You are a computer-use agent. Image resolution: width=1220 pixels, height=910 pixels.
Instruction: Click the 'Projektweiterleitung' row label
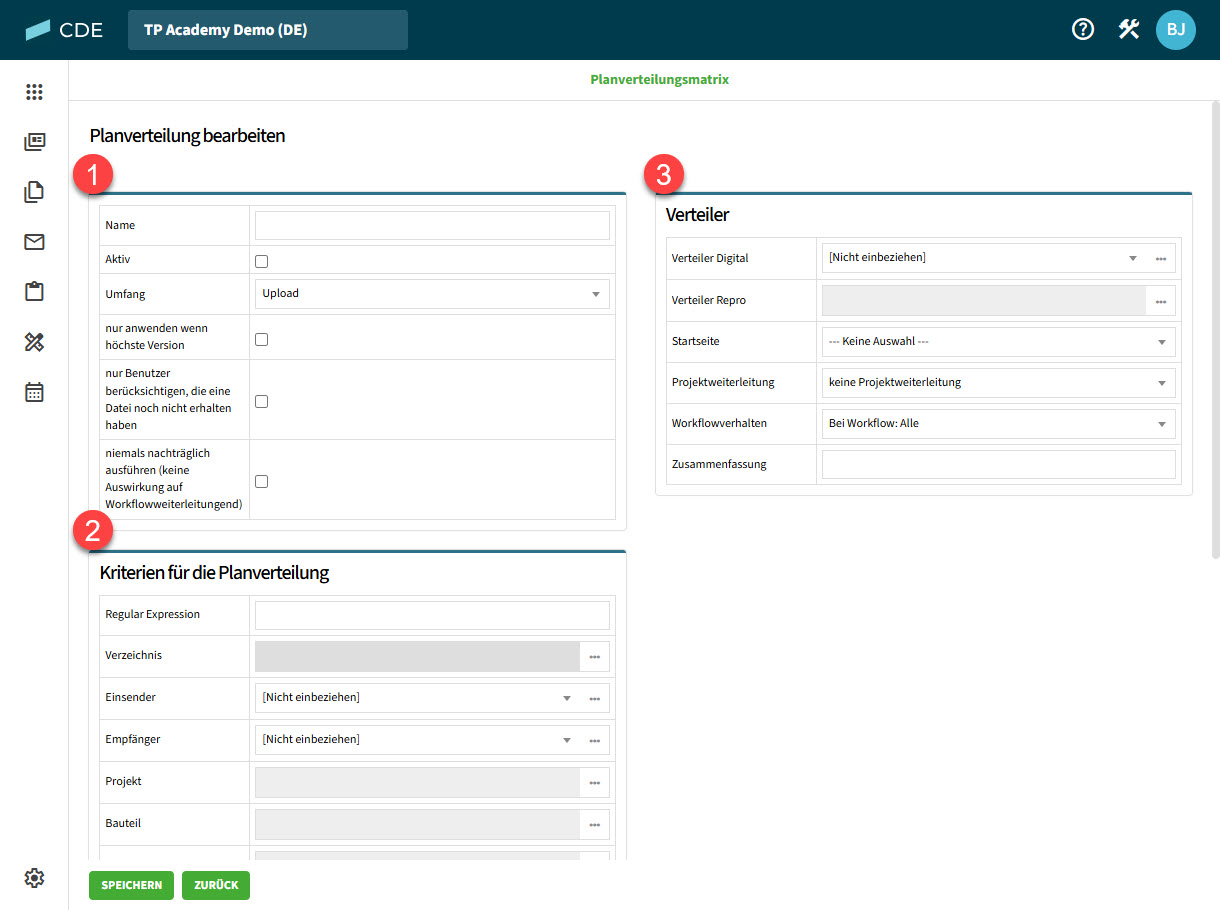click(x=723, y=383)
